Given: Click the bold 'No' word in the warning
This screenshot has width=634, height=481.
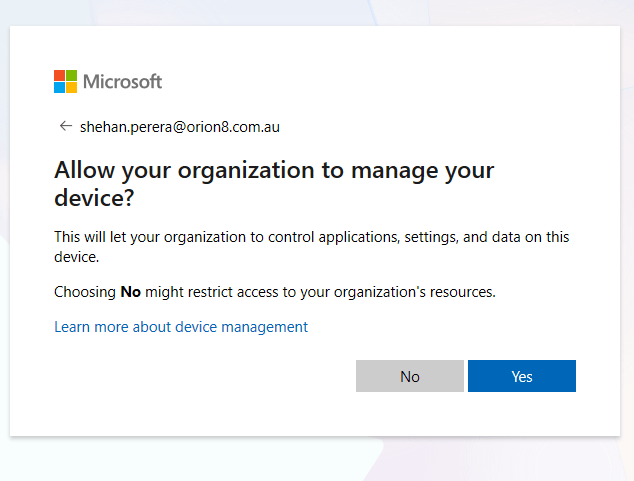Looking at the screenshot, I should (x=131, y=292).
